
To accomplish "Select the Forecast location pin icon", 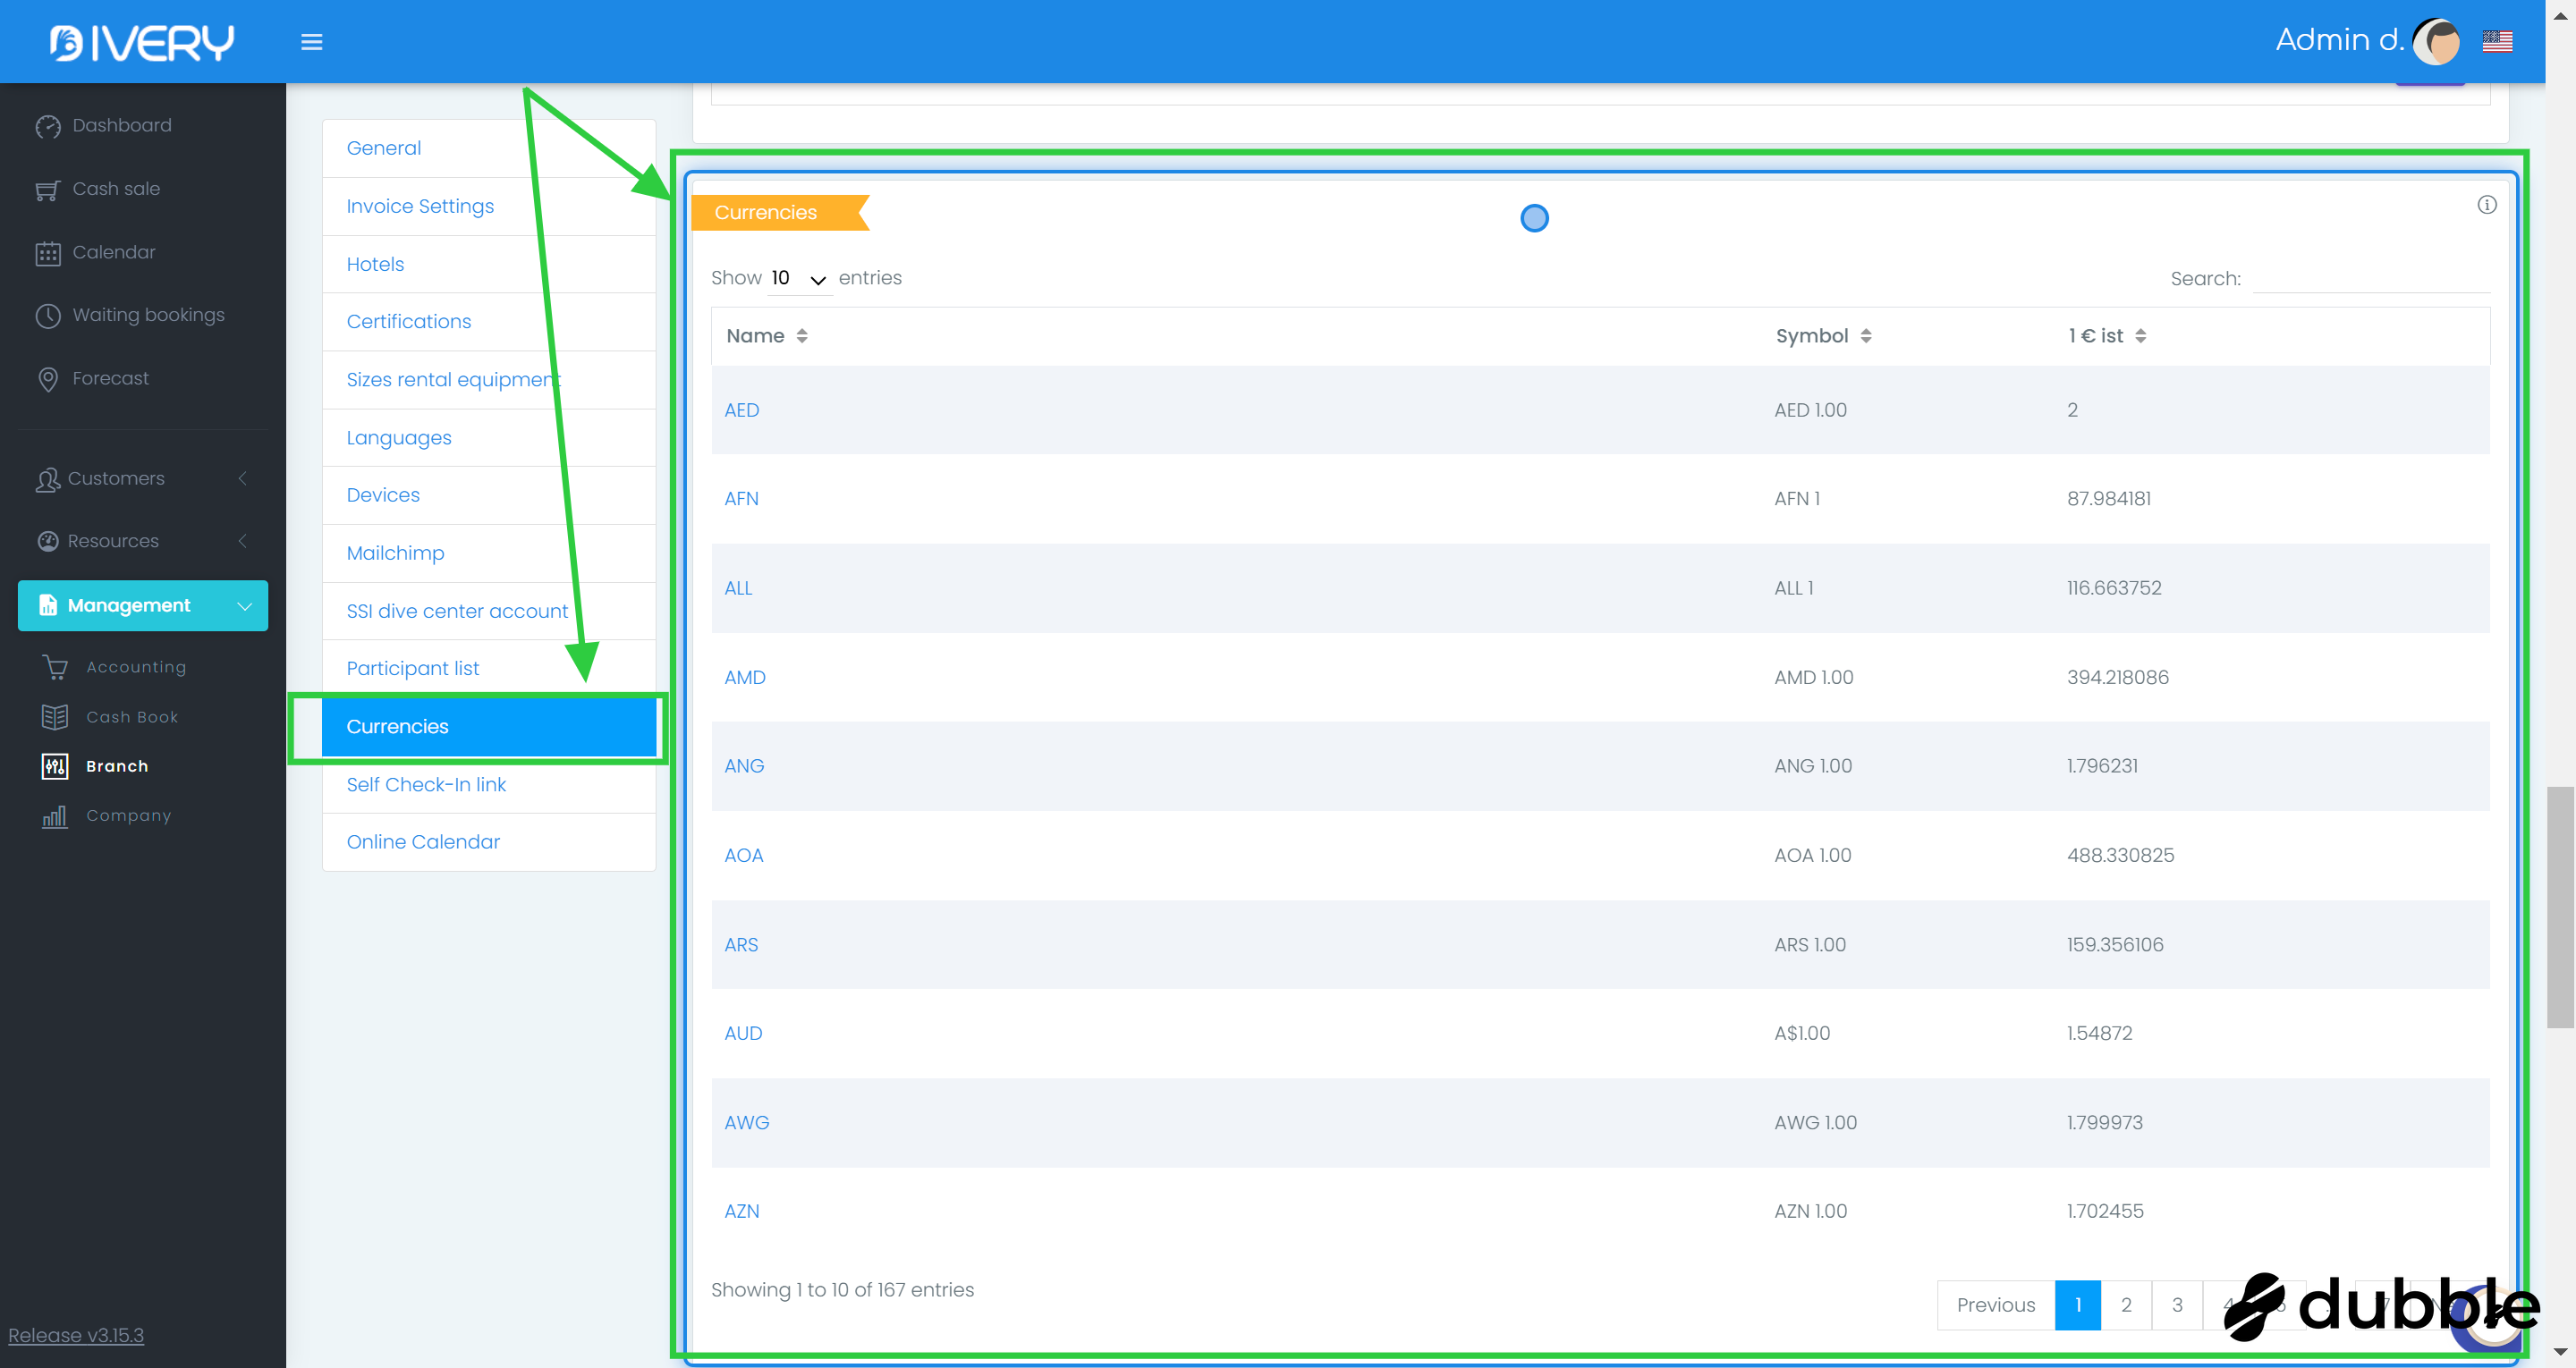I will point(47,379).
